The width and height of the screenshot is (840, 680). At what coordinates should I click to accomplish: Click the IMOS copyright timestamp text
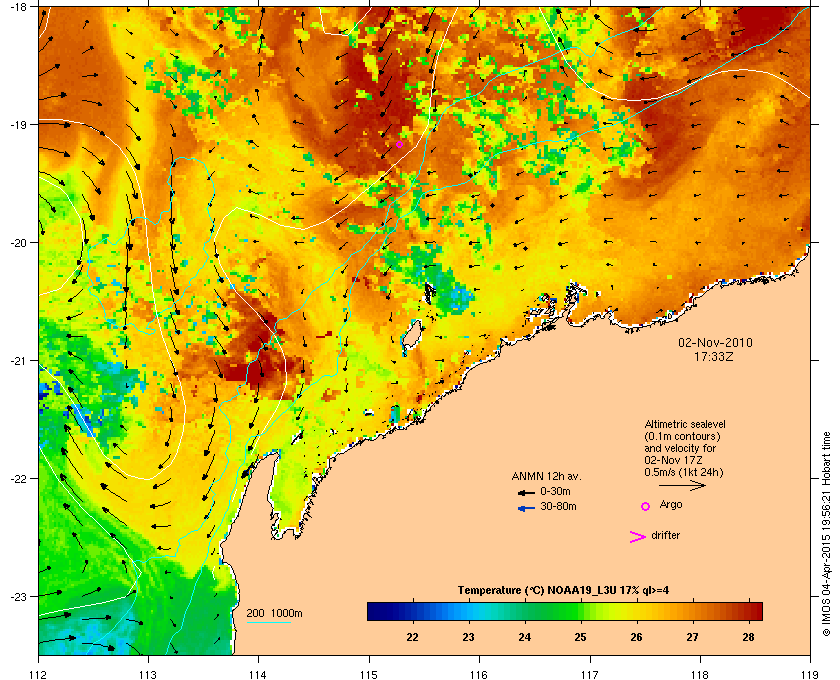click(x=826, y=535)
